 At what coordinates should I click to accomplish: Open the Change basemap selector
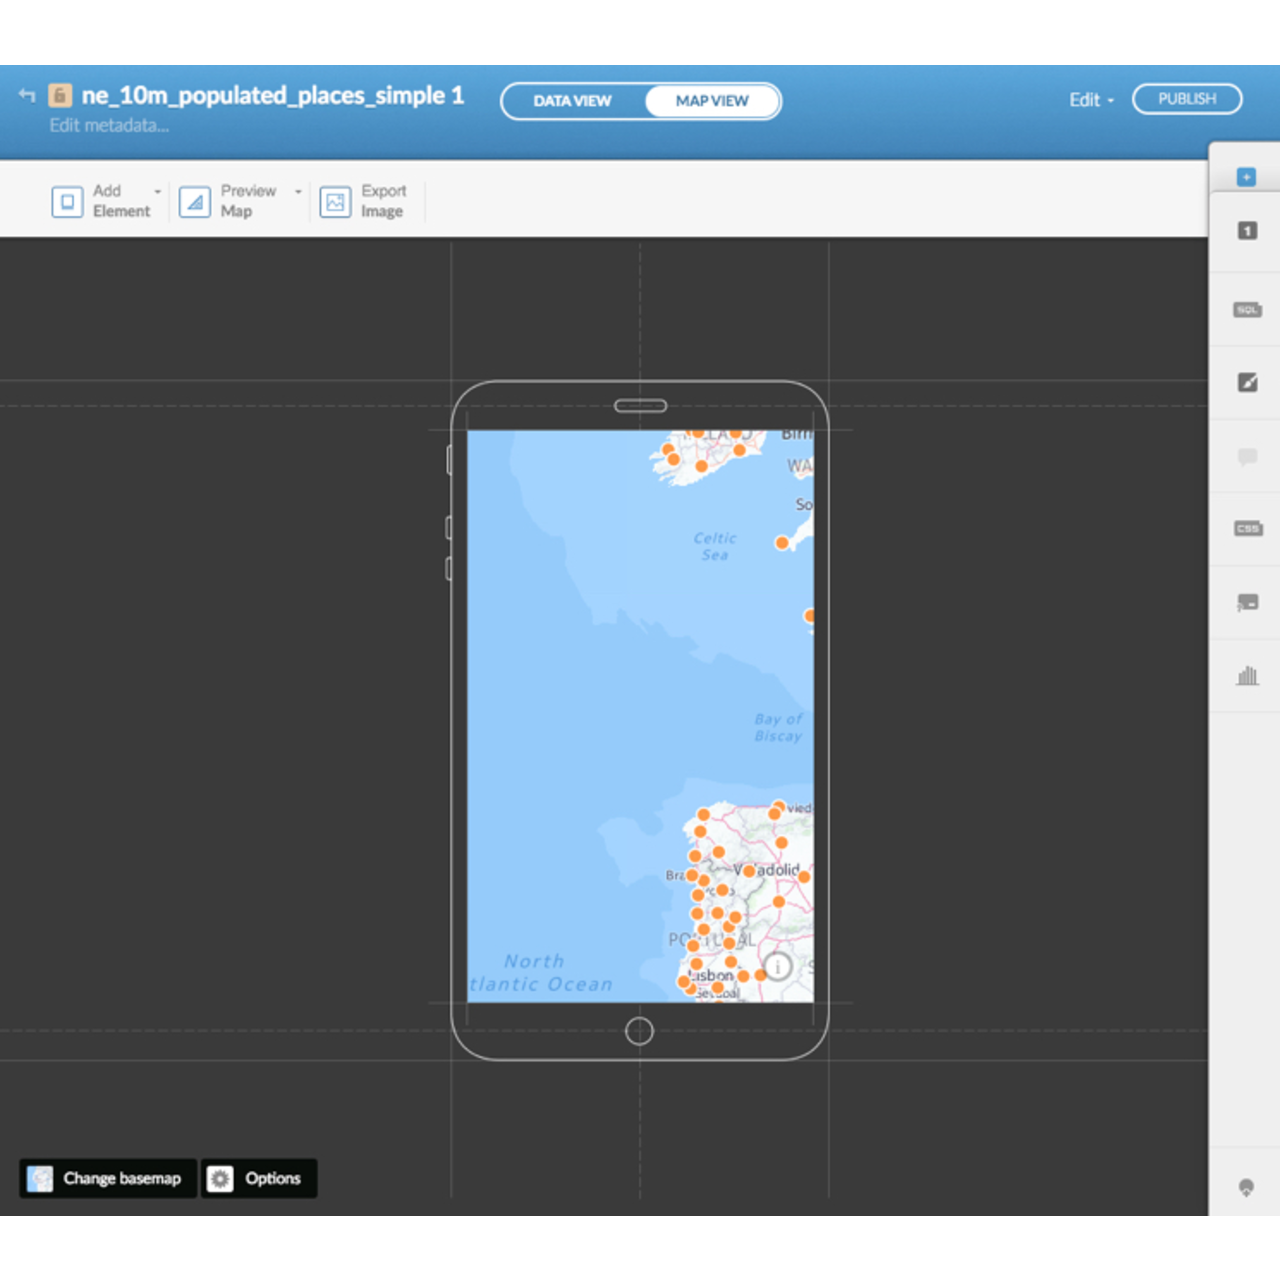(107, 1179)
